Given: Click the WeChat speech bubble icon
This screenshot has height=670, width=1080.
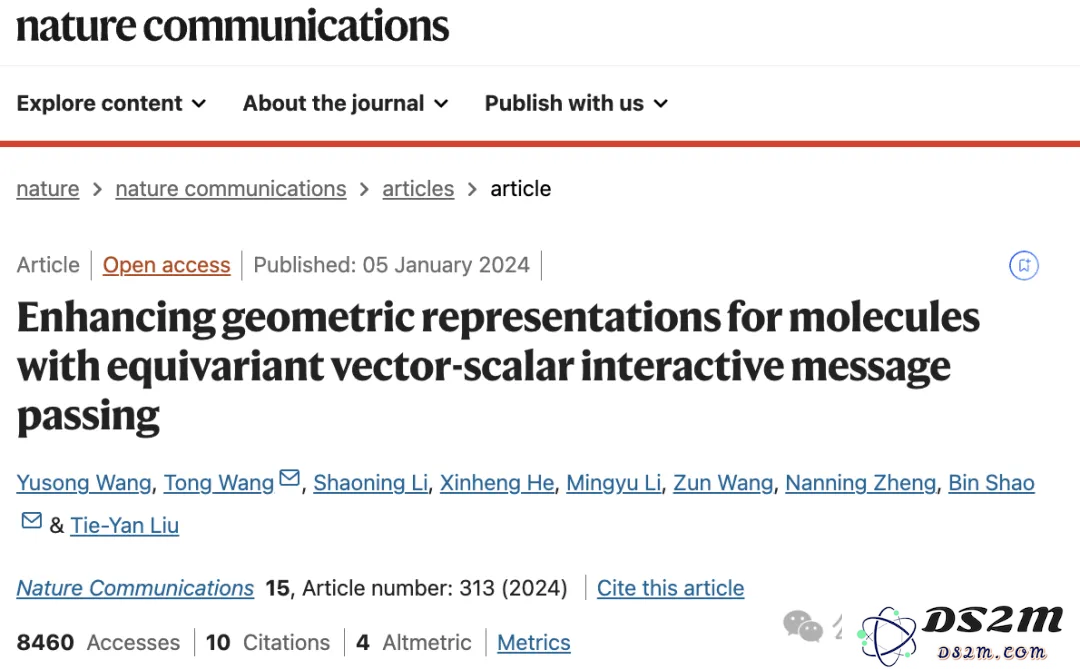Looking at the screenshot, I should 803,626.
